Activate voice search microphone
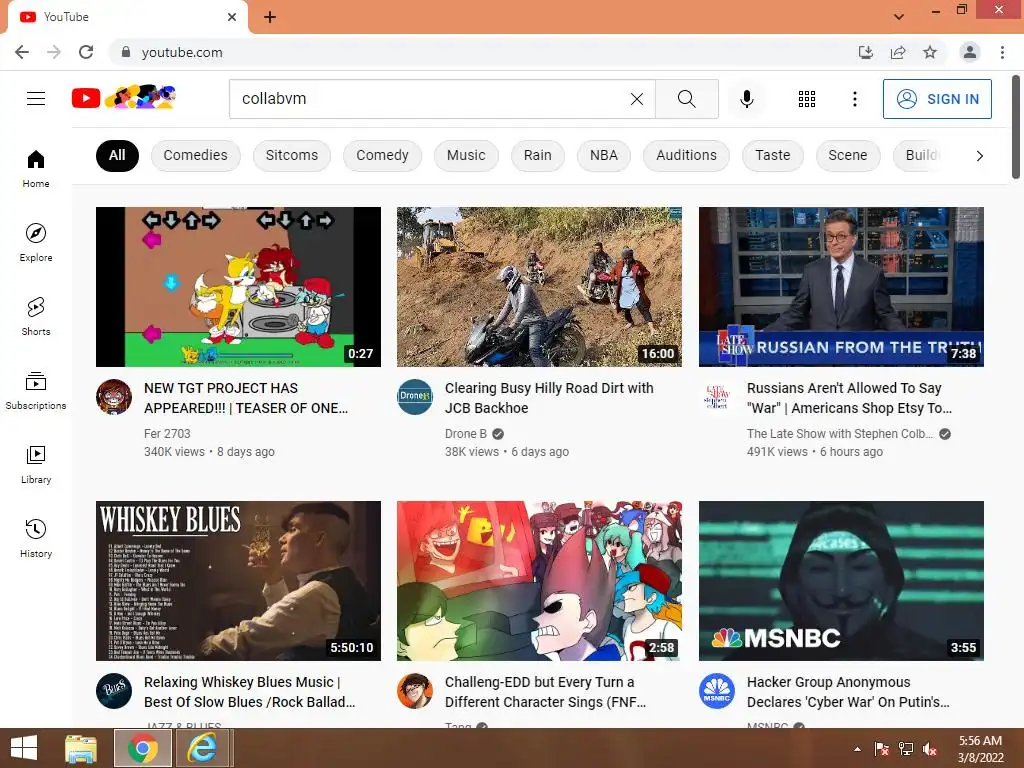This screenshot has height=768, width=1024. pos(746,99)
